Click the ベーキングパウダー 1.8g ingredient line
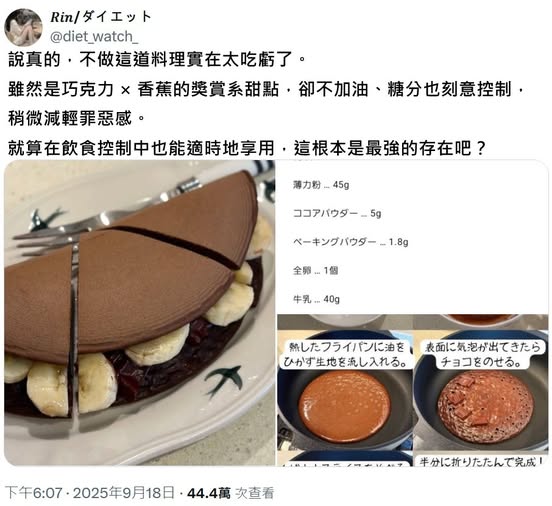The height and width of the screenshot is (506, 552). (x=350, y=242)
